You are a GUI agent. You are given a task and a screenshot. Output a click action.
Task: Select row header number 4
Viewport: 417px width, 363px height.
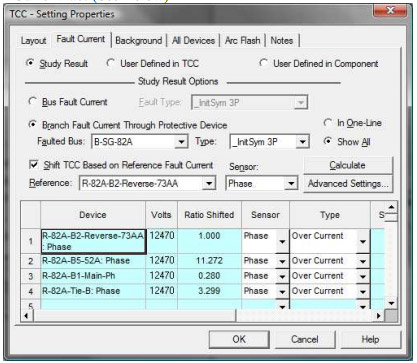(31, 291)
